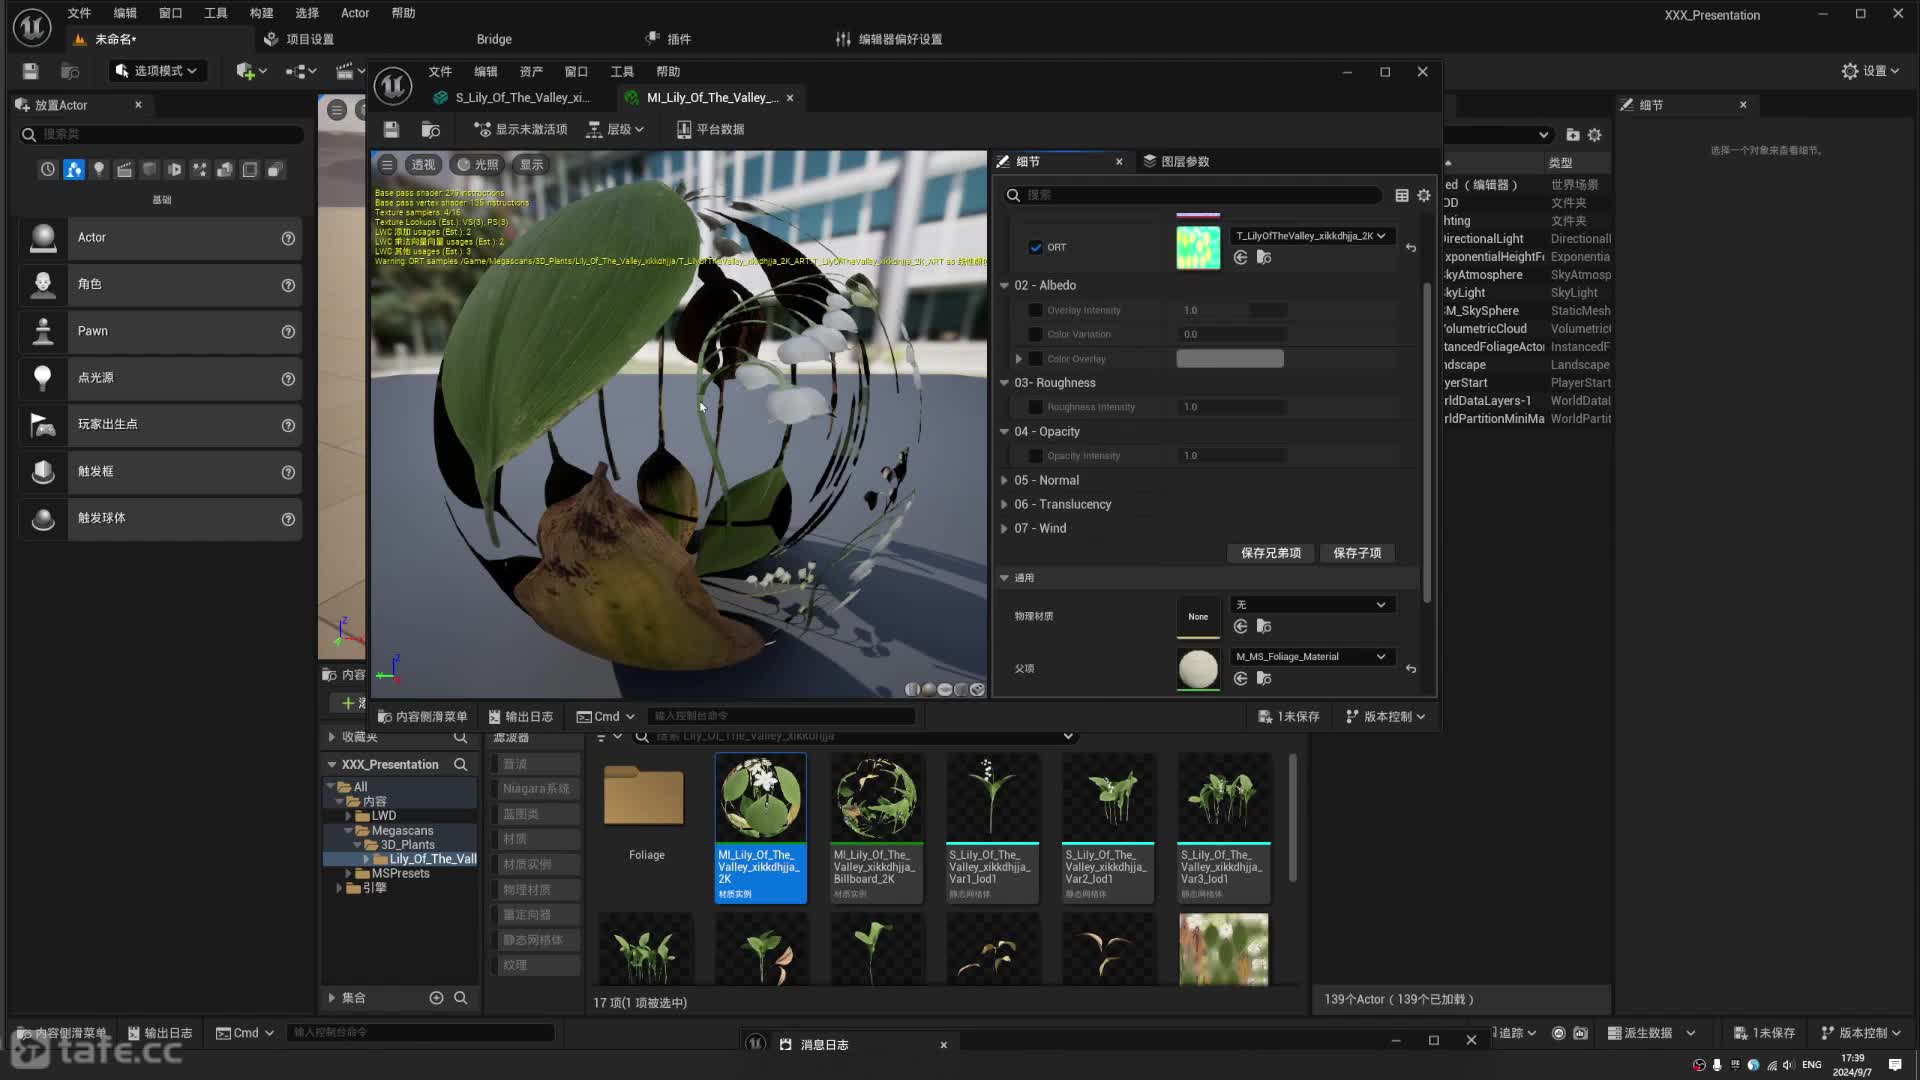Click the Color Overlay gray swatch
Viewport: 1920px width, 1080px height.
point(1230,358)
